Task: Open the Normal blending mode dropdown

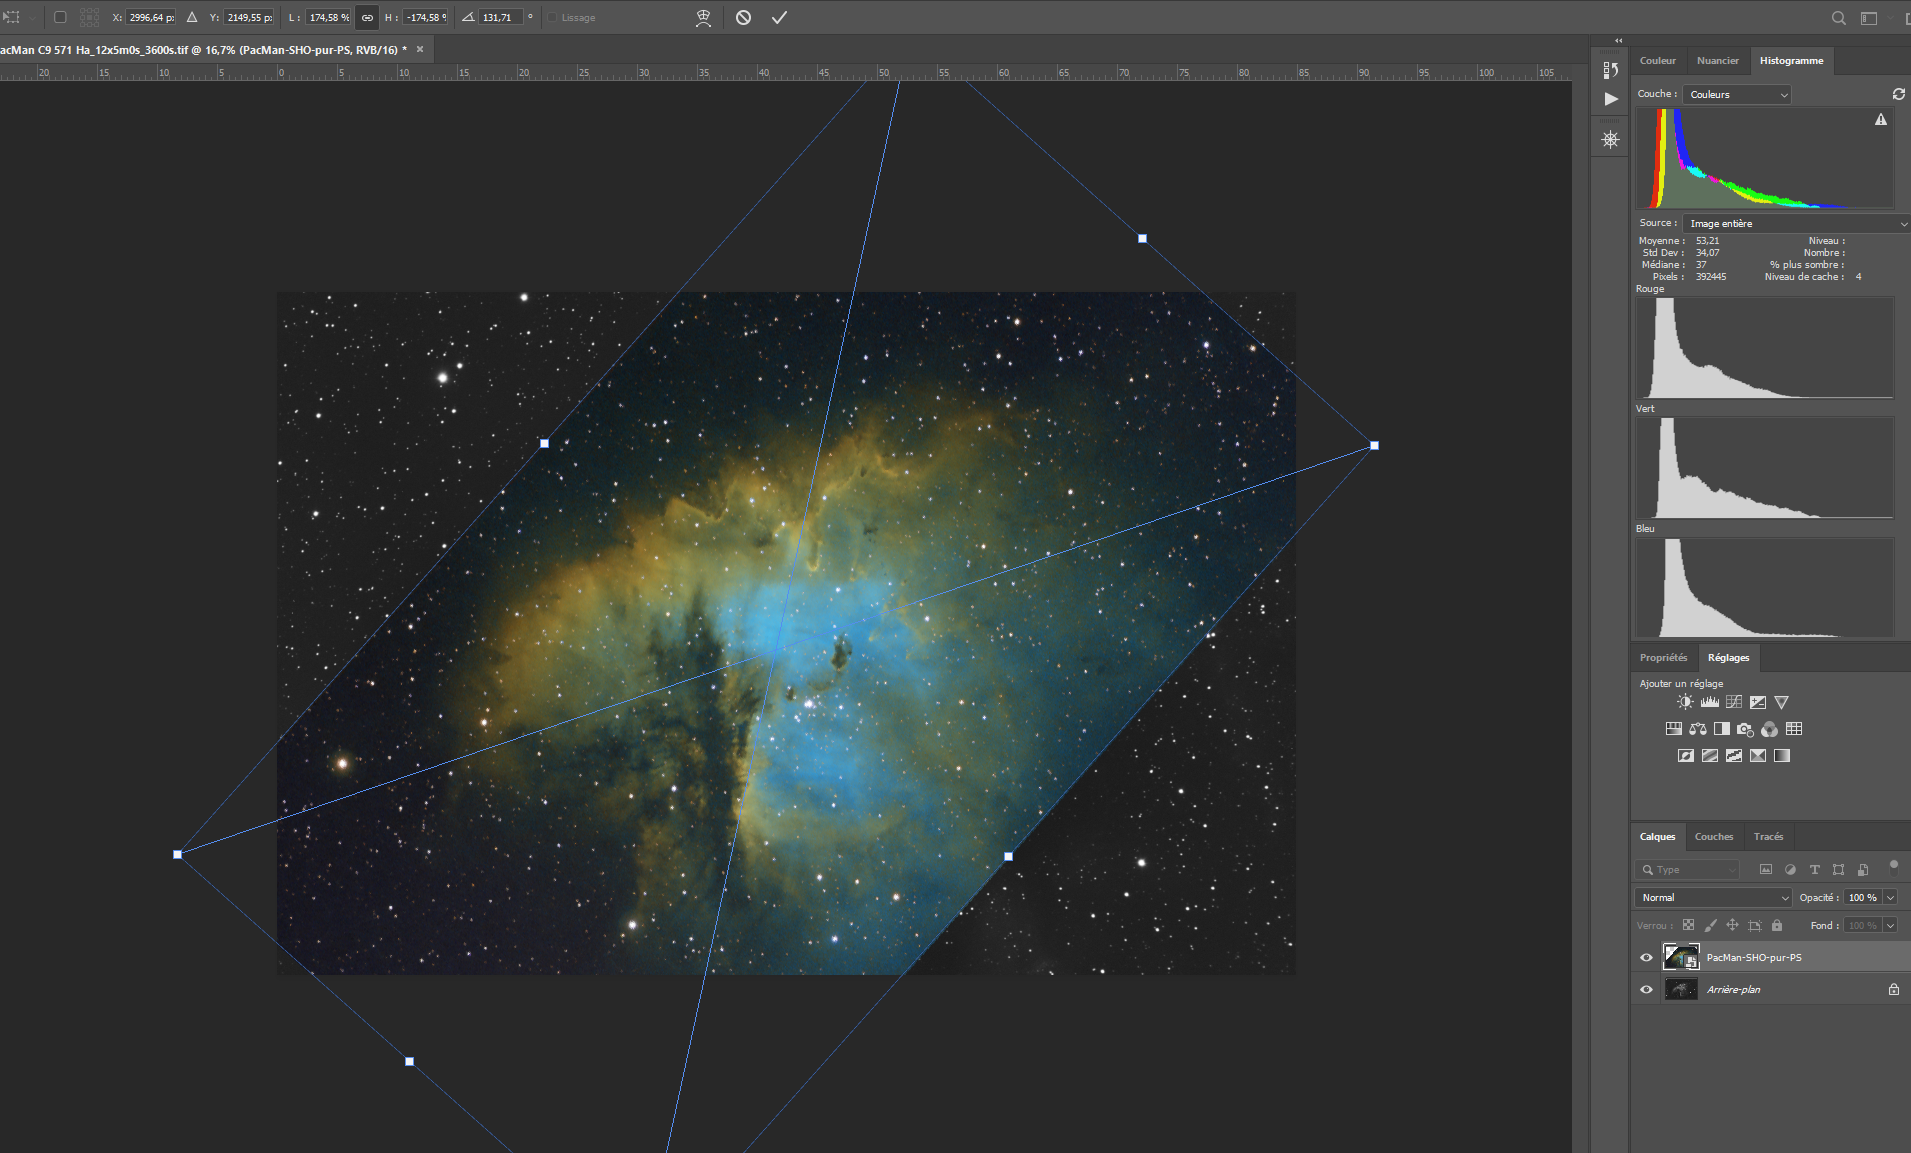Action: [x=1714, y=897]
